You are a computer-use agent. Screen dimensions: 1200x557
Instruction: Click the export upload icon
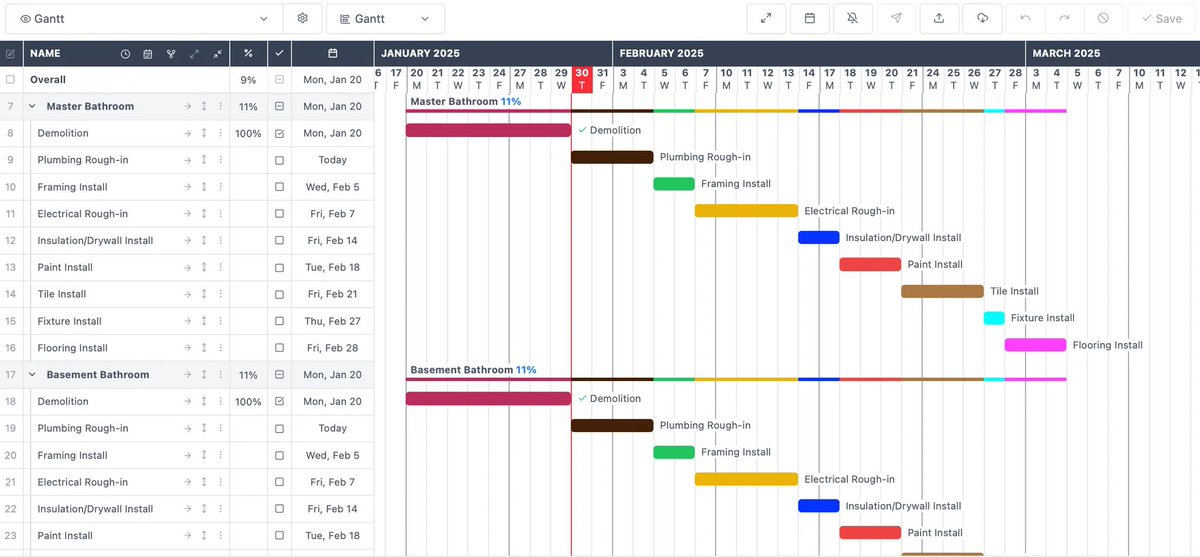click(x=939, y=18)
